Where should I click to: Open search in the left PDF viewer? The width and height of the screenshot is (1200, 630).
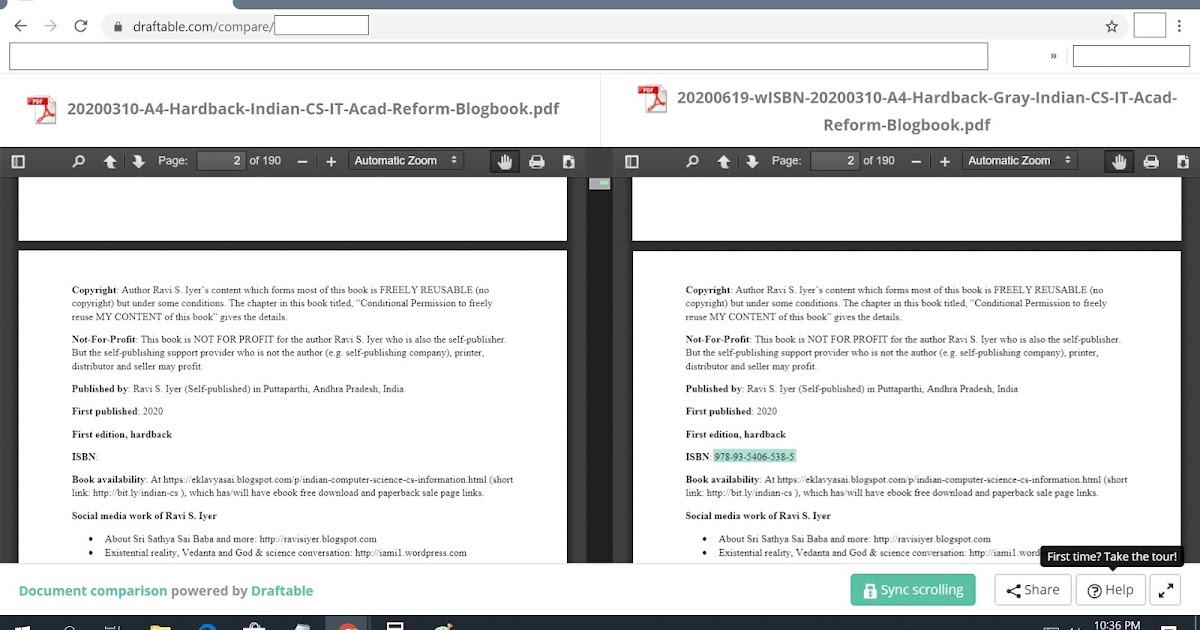(79, 160)
